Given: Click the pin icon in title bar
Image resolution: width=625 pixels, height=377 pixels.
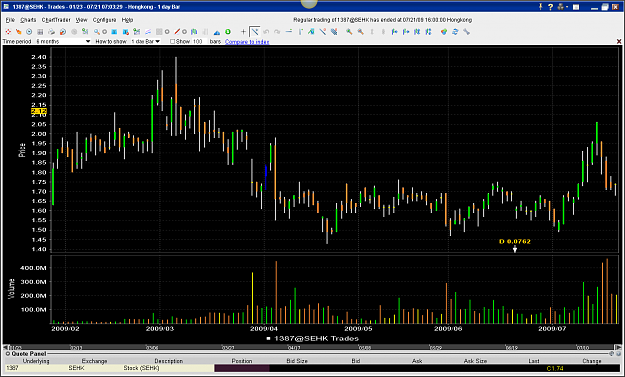Looking at the screenshot, I should (541, 7).
